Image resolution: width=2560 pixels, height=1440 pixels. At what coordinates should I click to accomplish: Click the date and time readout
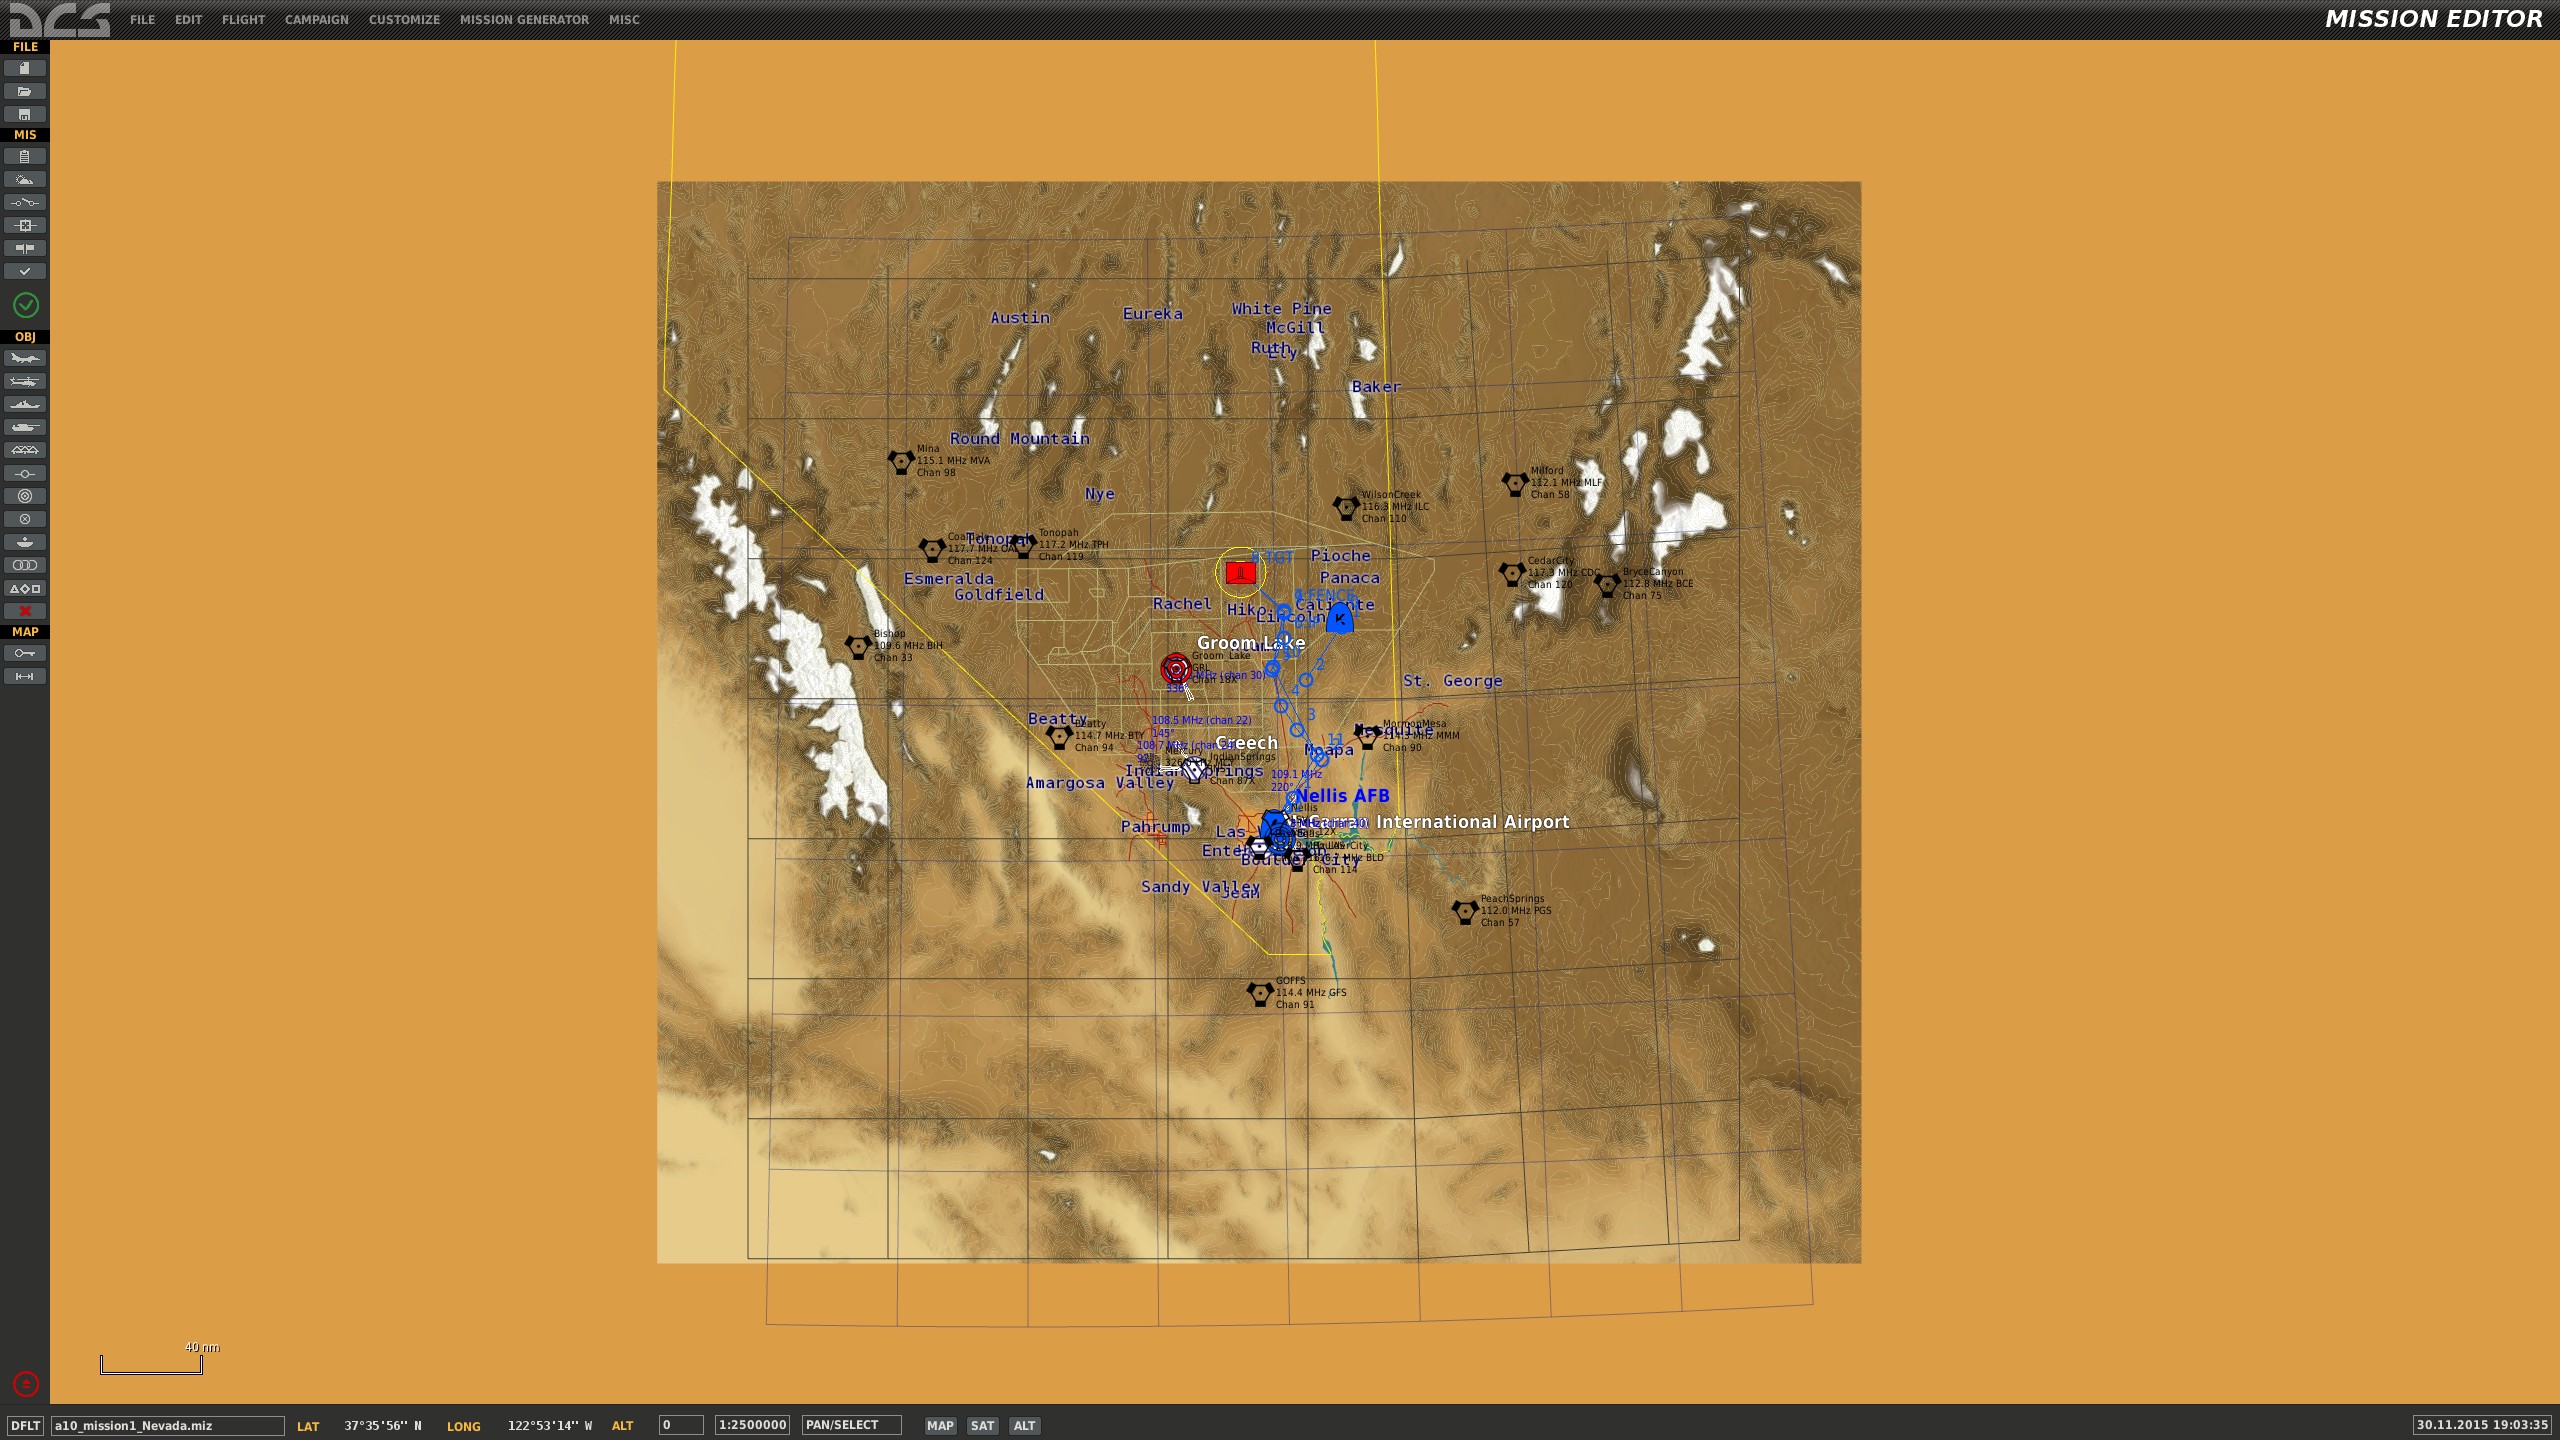(x=2482, y=1425)
